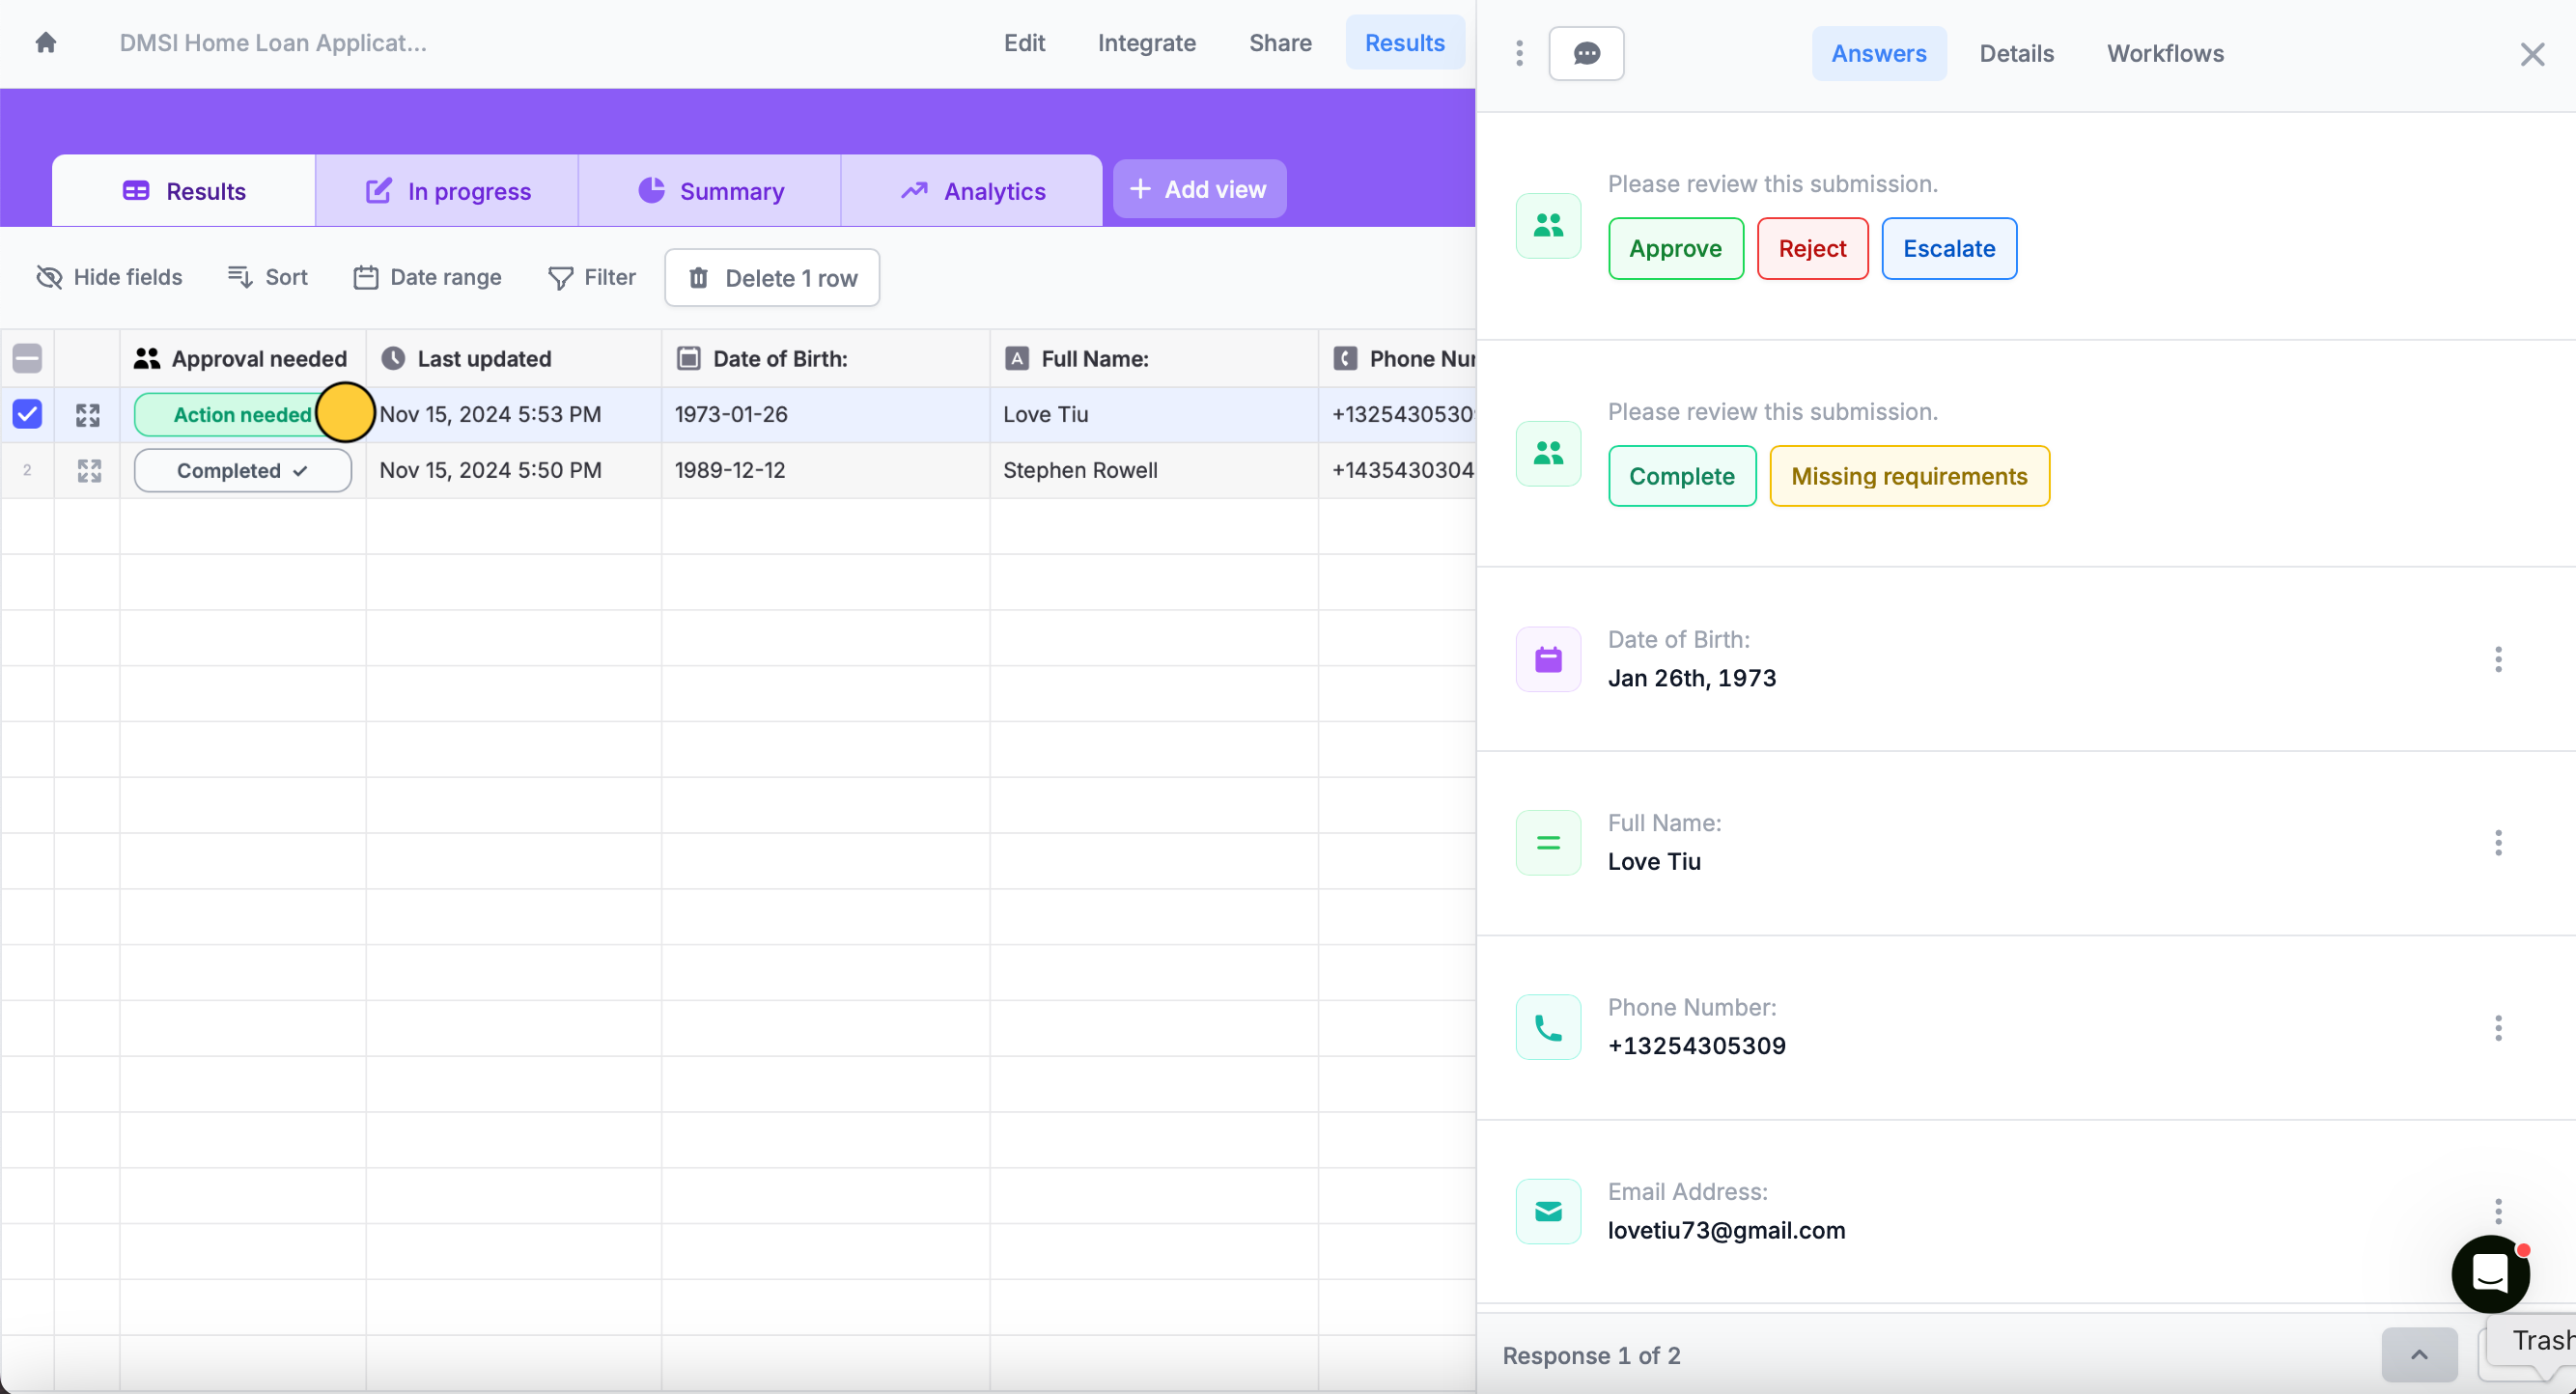The width and height of the screenshot is (2576, 1394).
Task: Open the Edit section in the top navigation
Action: point(1024,43)
